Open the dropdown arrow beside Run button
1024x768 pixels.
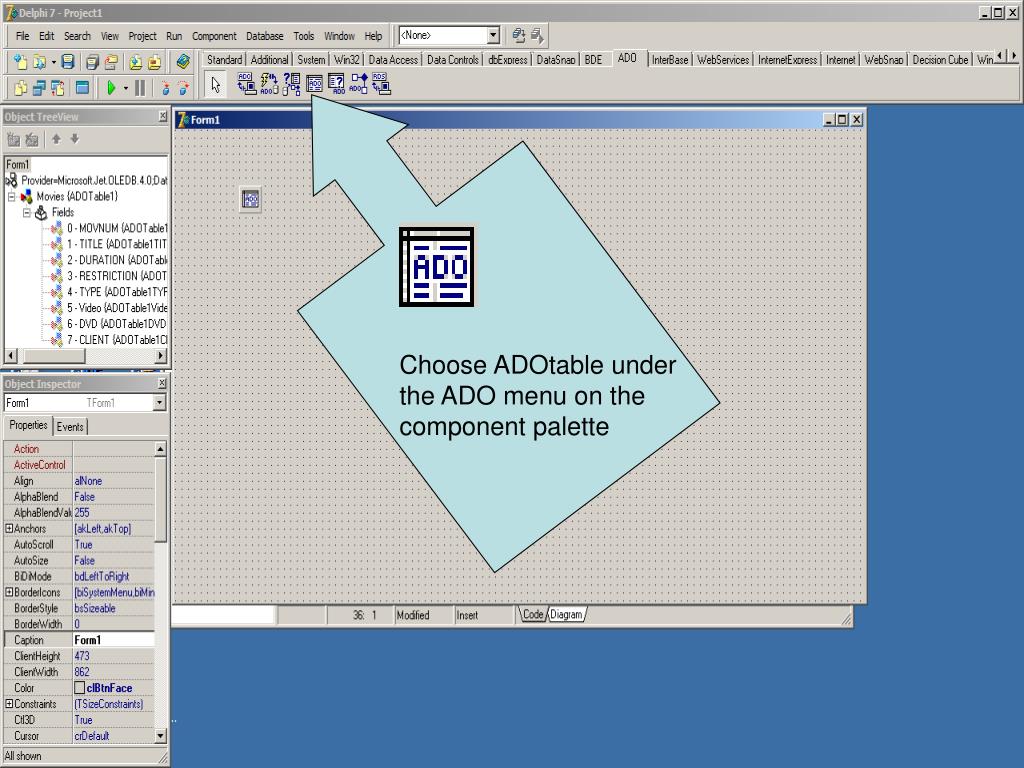125,88
